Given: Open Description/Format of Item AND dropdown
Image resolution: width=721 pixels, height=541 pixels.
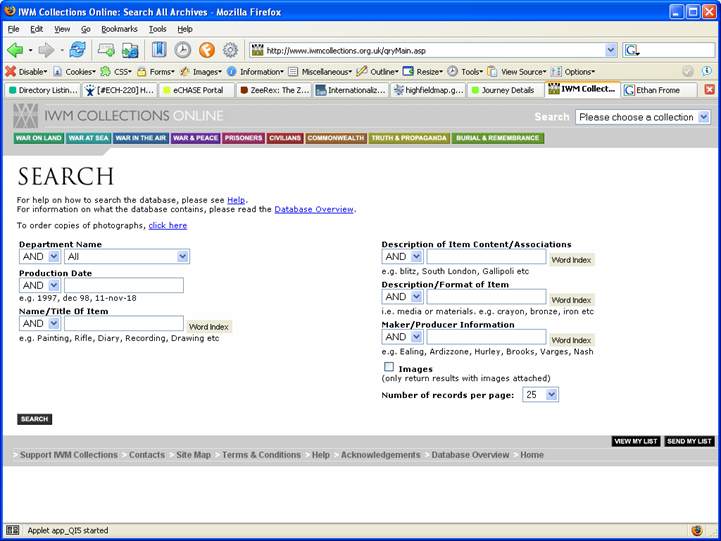Looking at the screenshot, I should [402, 297].
